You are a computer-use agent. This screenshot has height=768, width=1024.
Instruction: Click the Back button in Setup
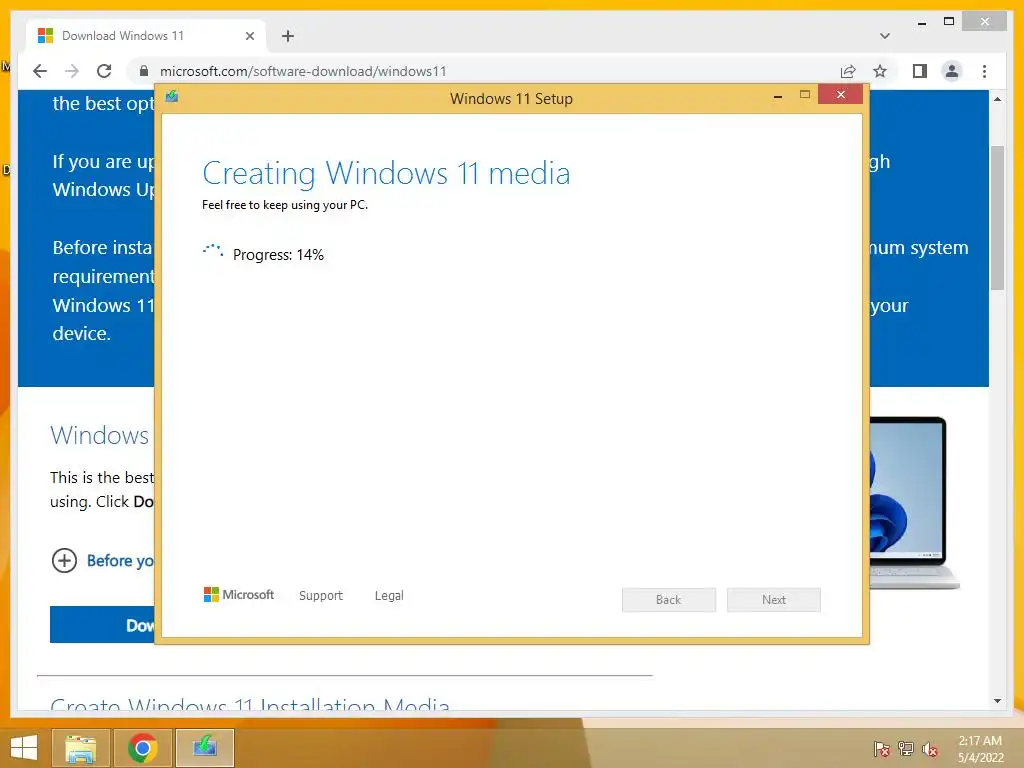coord(669,600)
